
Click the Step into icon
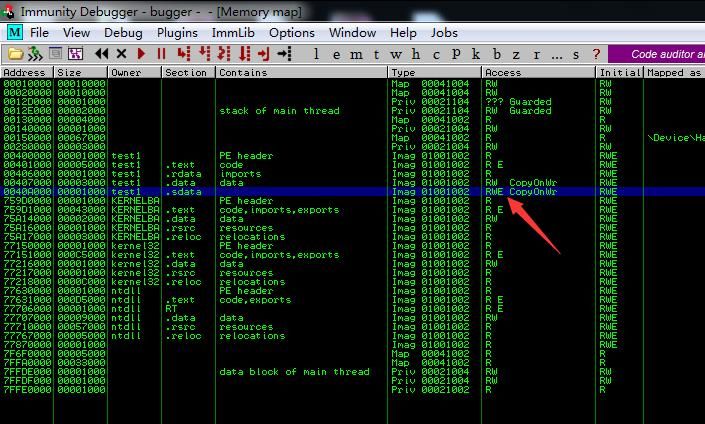(x=183, y=54)
